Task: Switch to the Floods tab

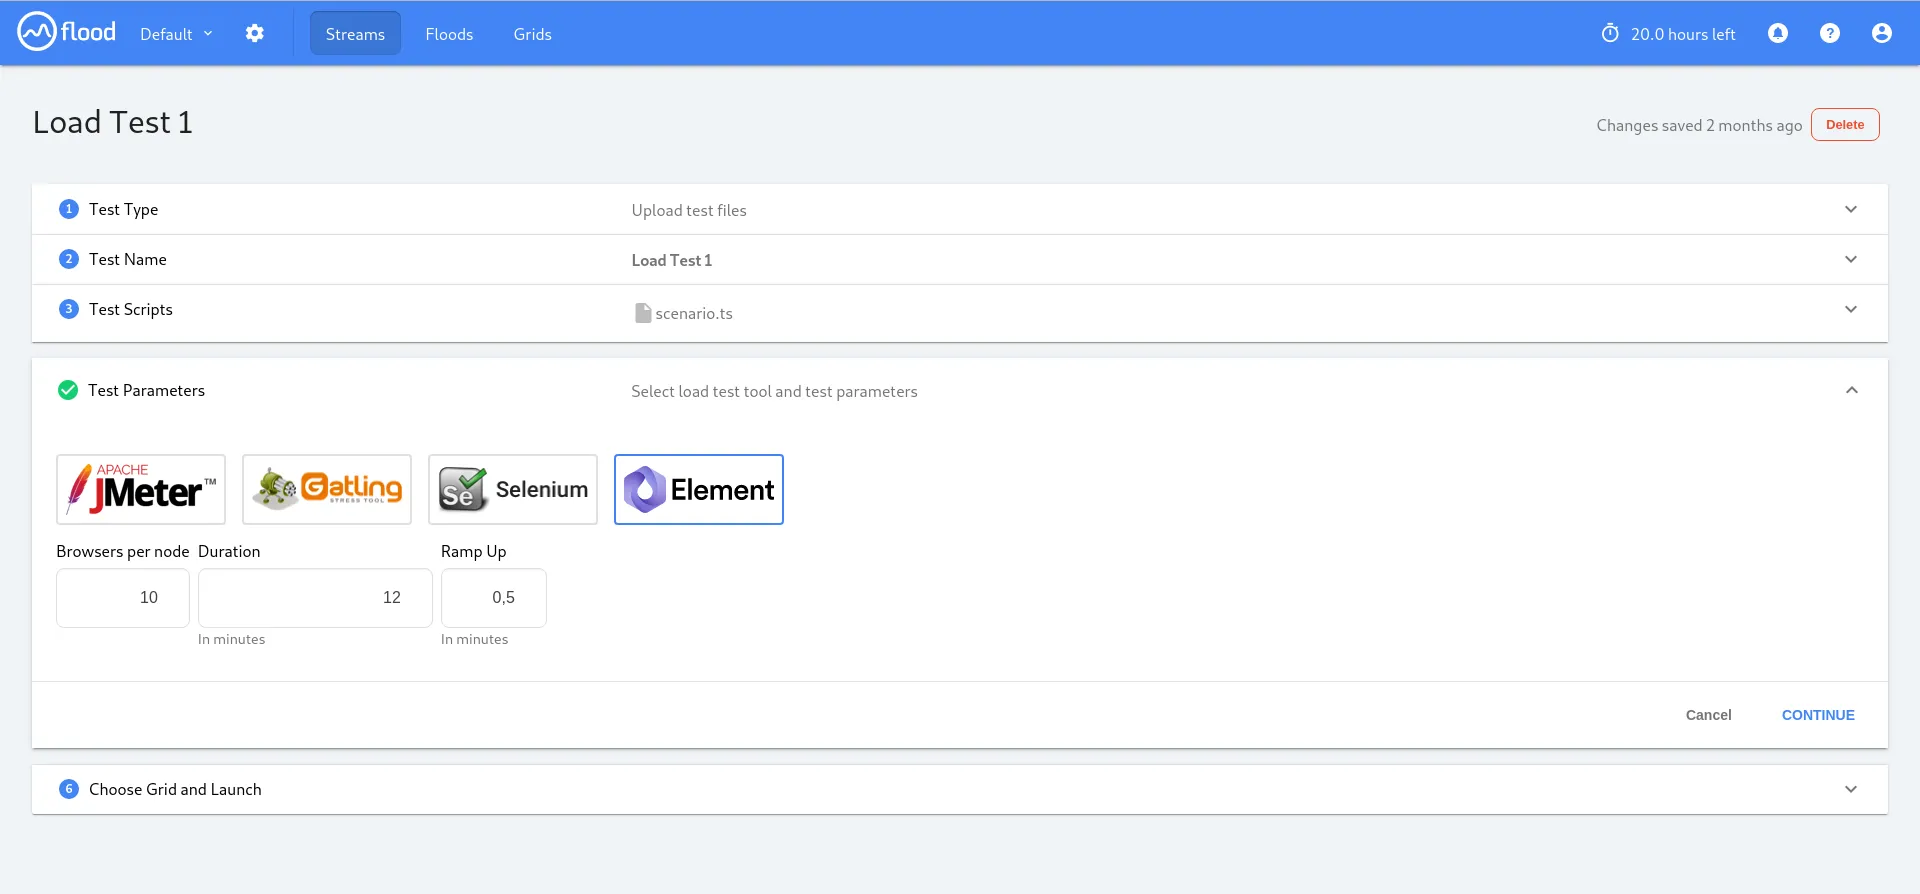Action: 449,34
